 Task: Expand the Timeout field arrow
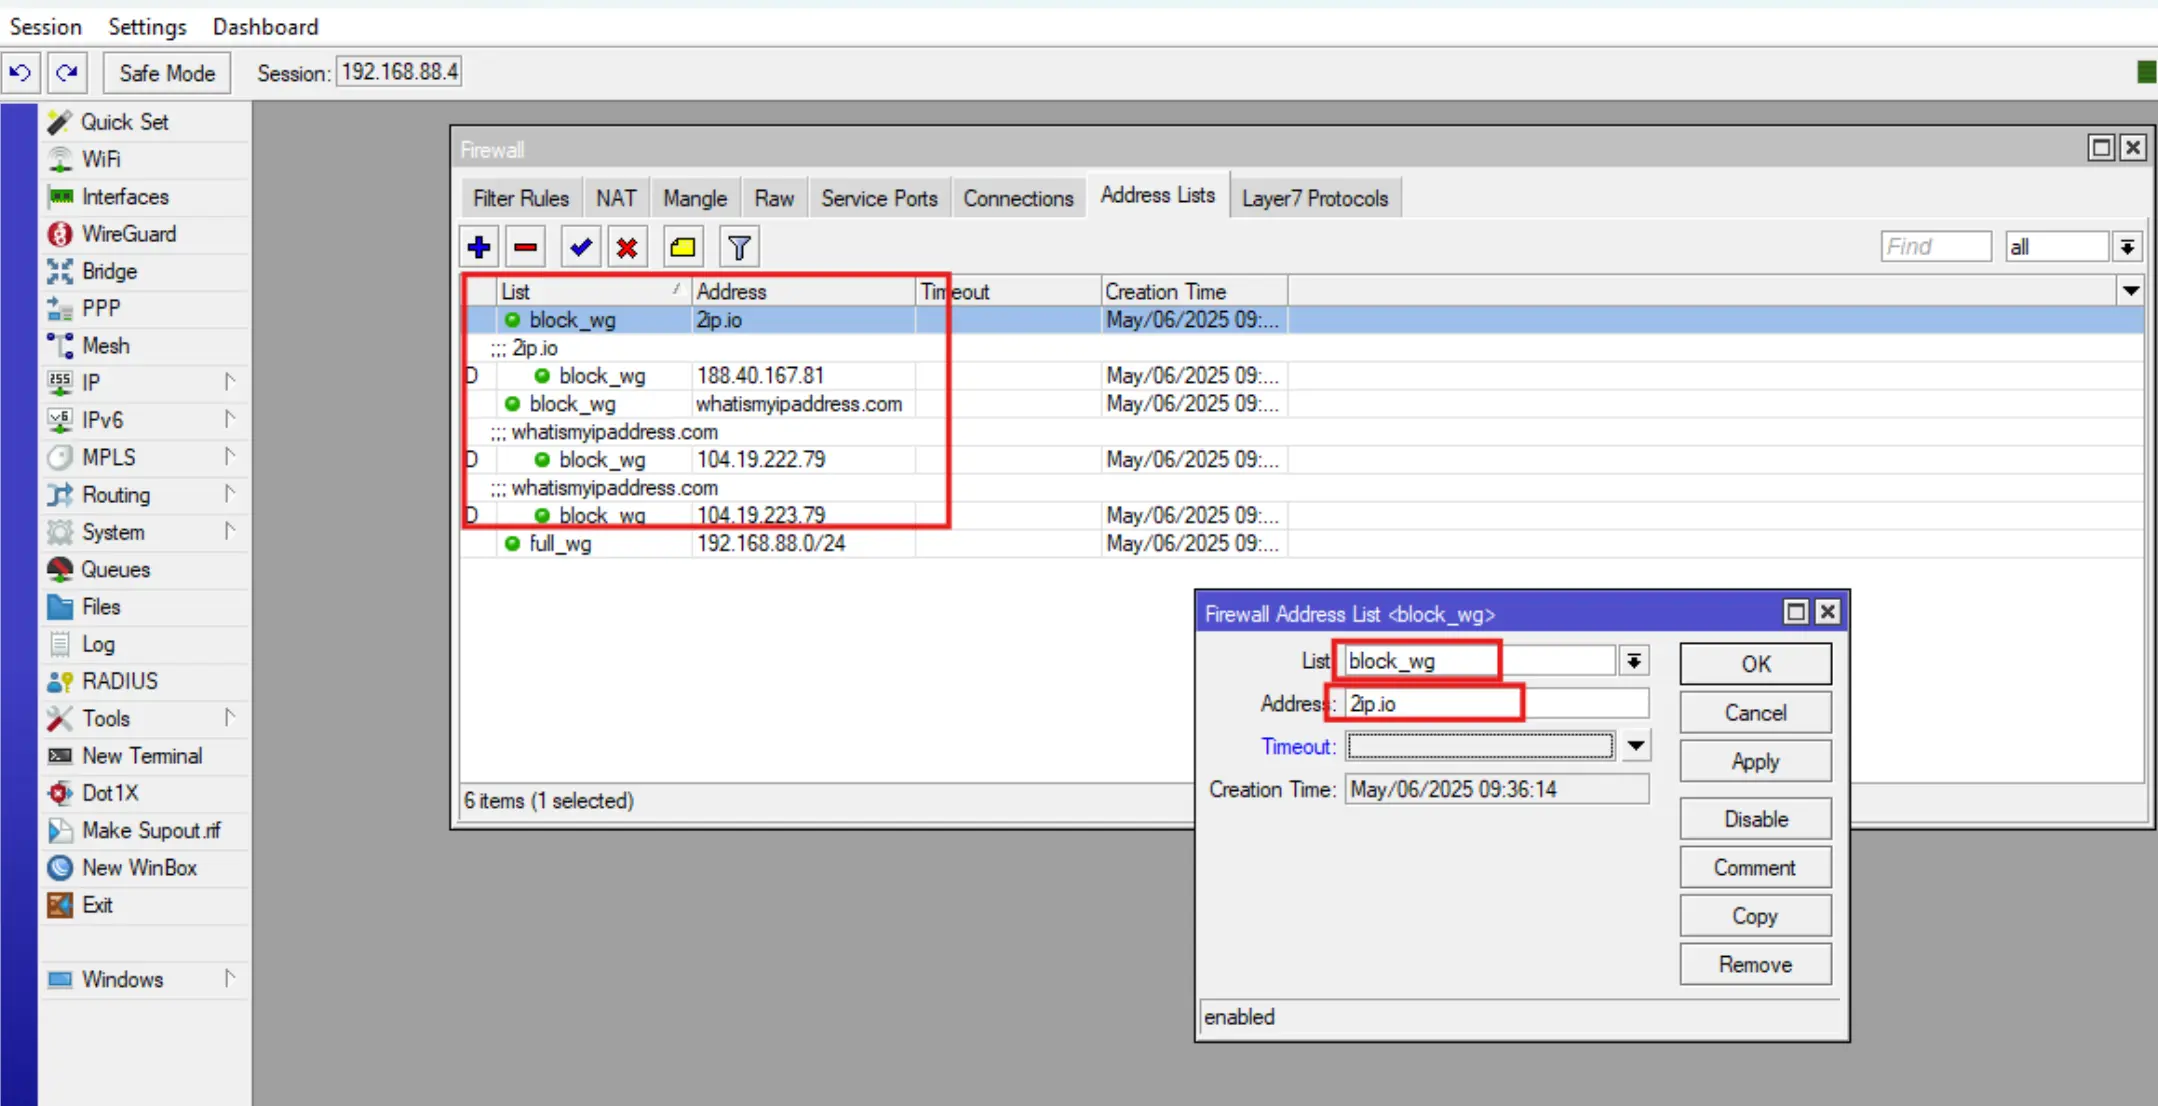(1635, 746)
